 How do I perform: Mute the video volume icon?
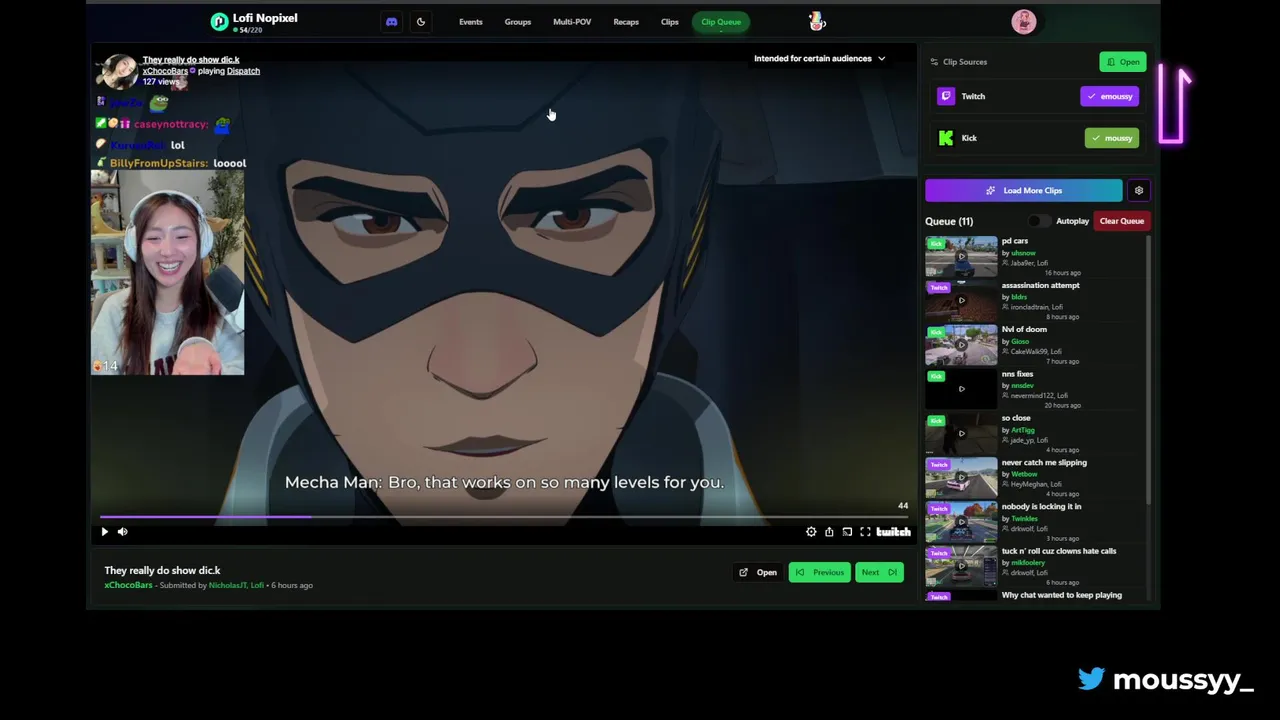click(x=123, y=532)
